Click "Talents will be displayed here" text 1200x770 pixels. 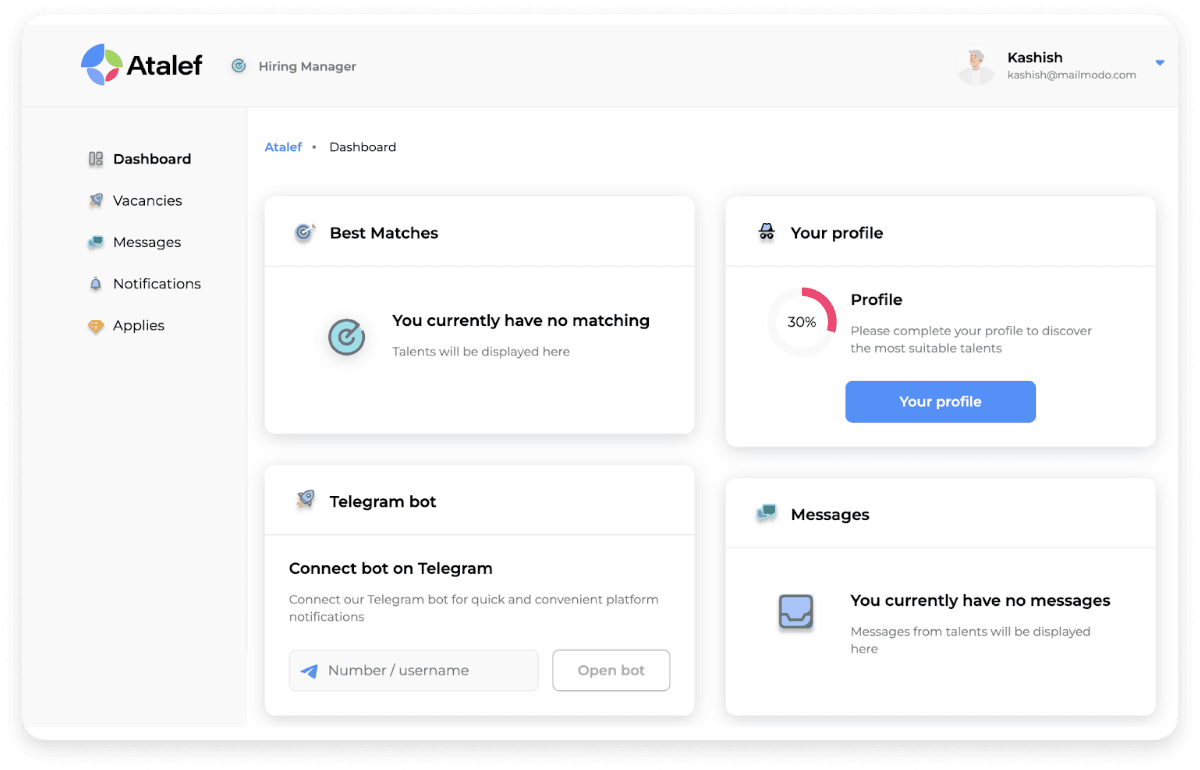pos(481,352)
